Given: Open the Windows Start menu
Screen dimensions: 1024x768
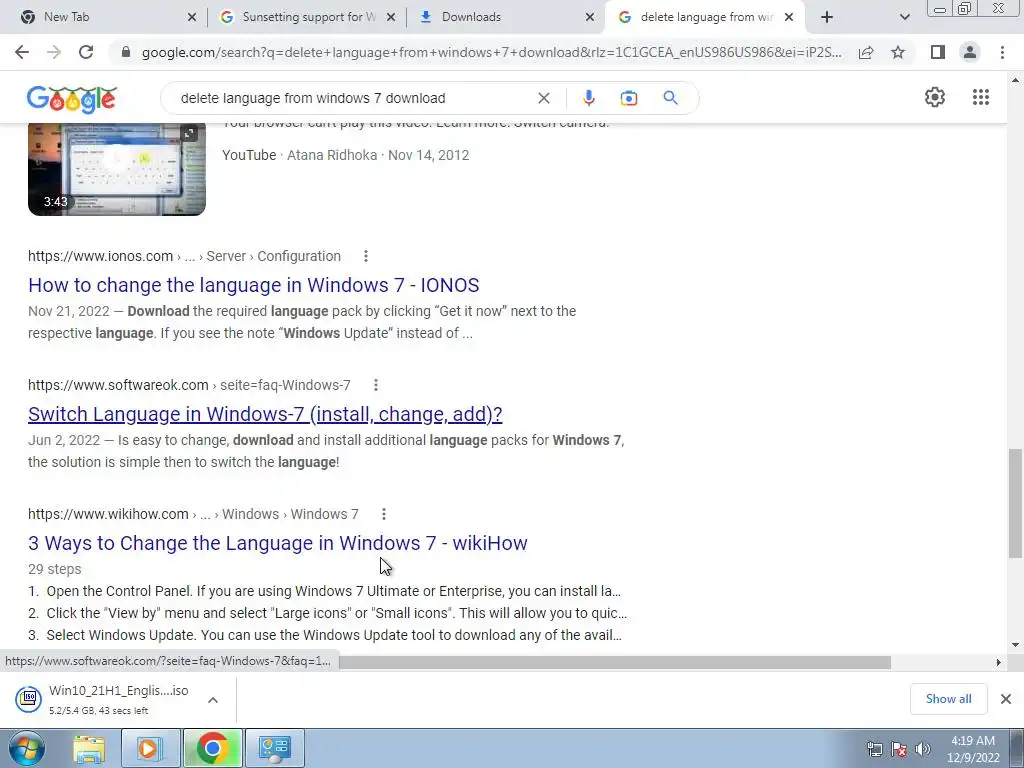Looking at the screenshot, I should click(x=26, y=748).
